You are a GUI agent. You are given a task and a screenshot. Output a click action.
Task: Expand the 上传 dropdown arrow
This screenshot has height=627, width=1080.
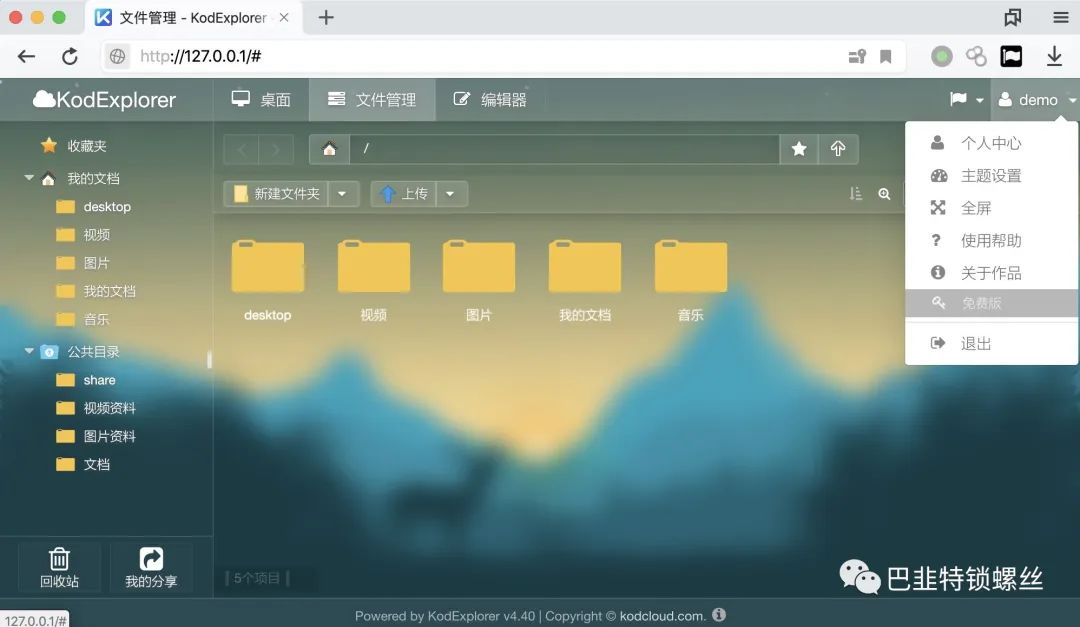450,194
